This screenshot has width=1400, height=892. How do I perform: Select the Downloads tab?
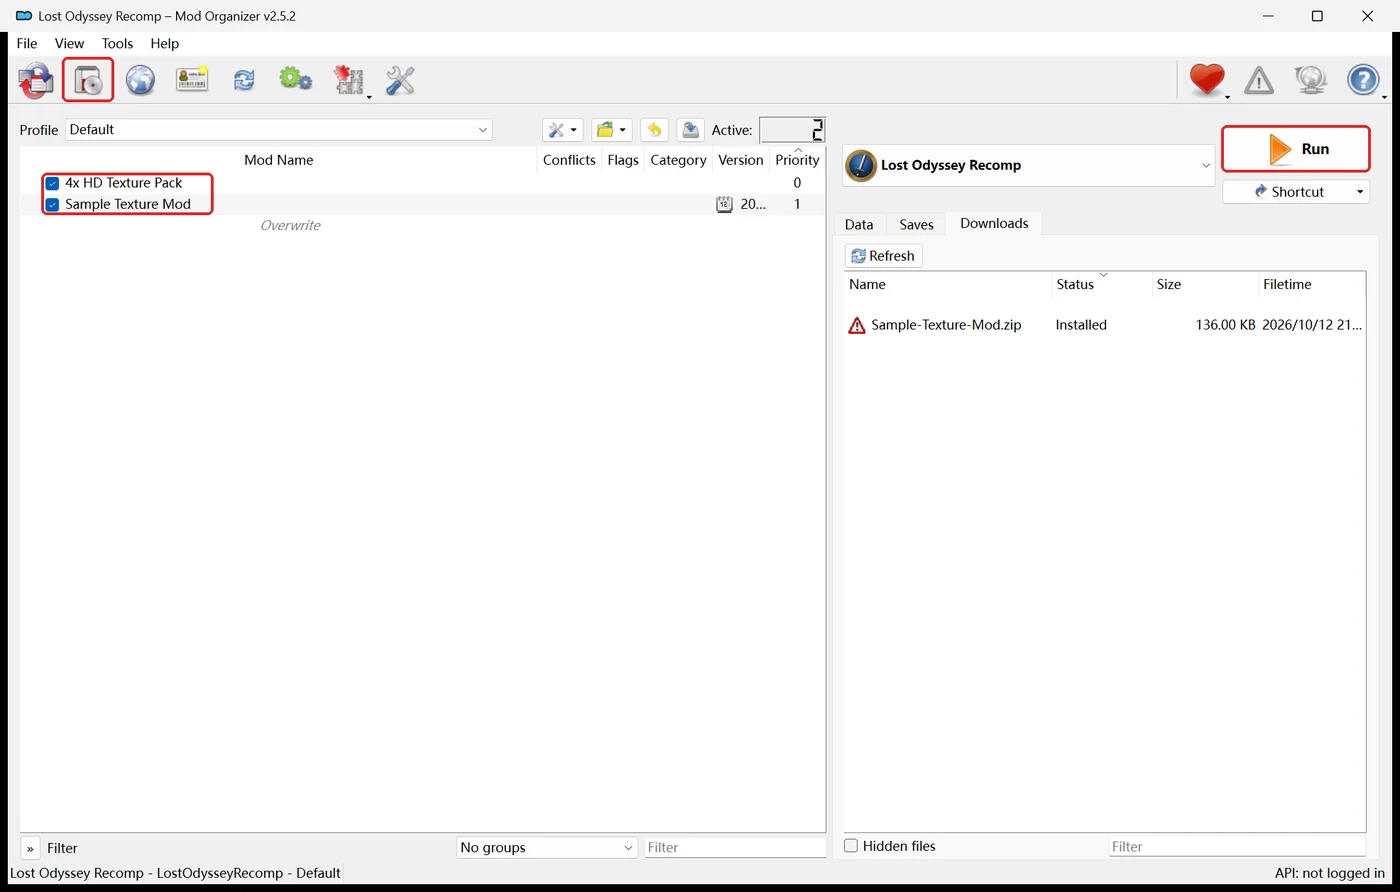click(994, 223)
